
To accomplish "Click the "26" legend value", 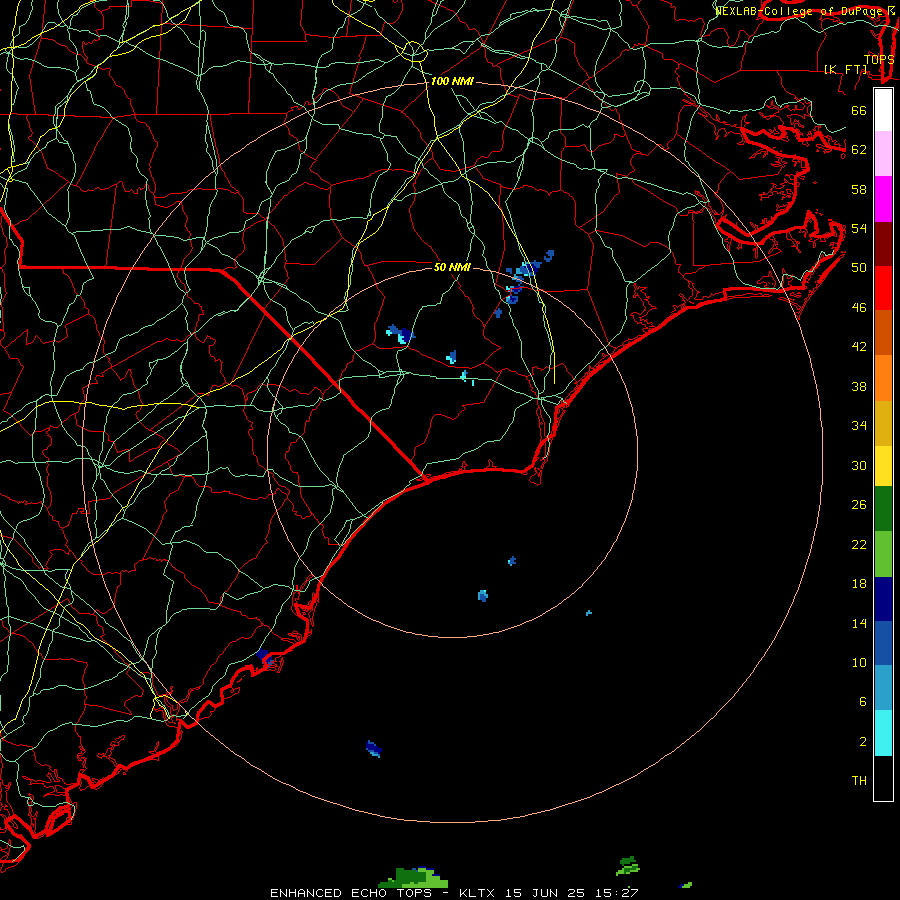I will [859, 505].
